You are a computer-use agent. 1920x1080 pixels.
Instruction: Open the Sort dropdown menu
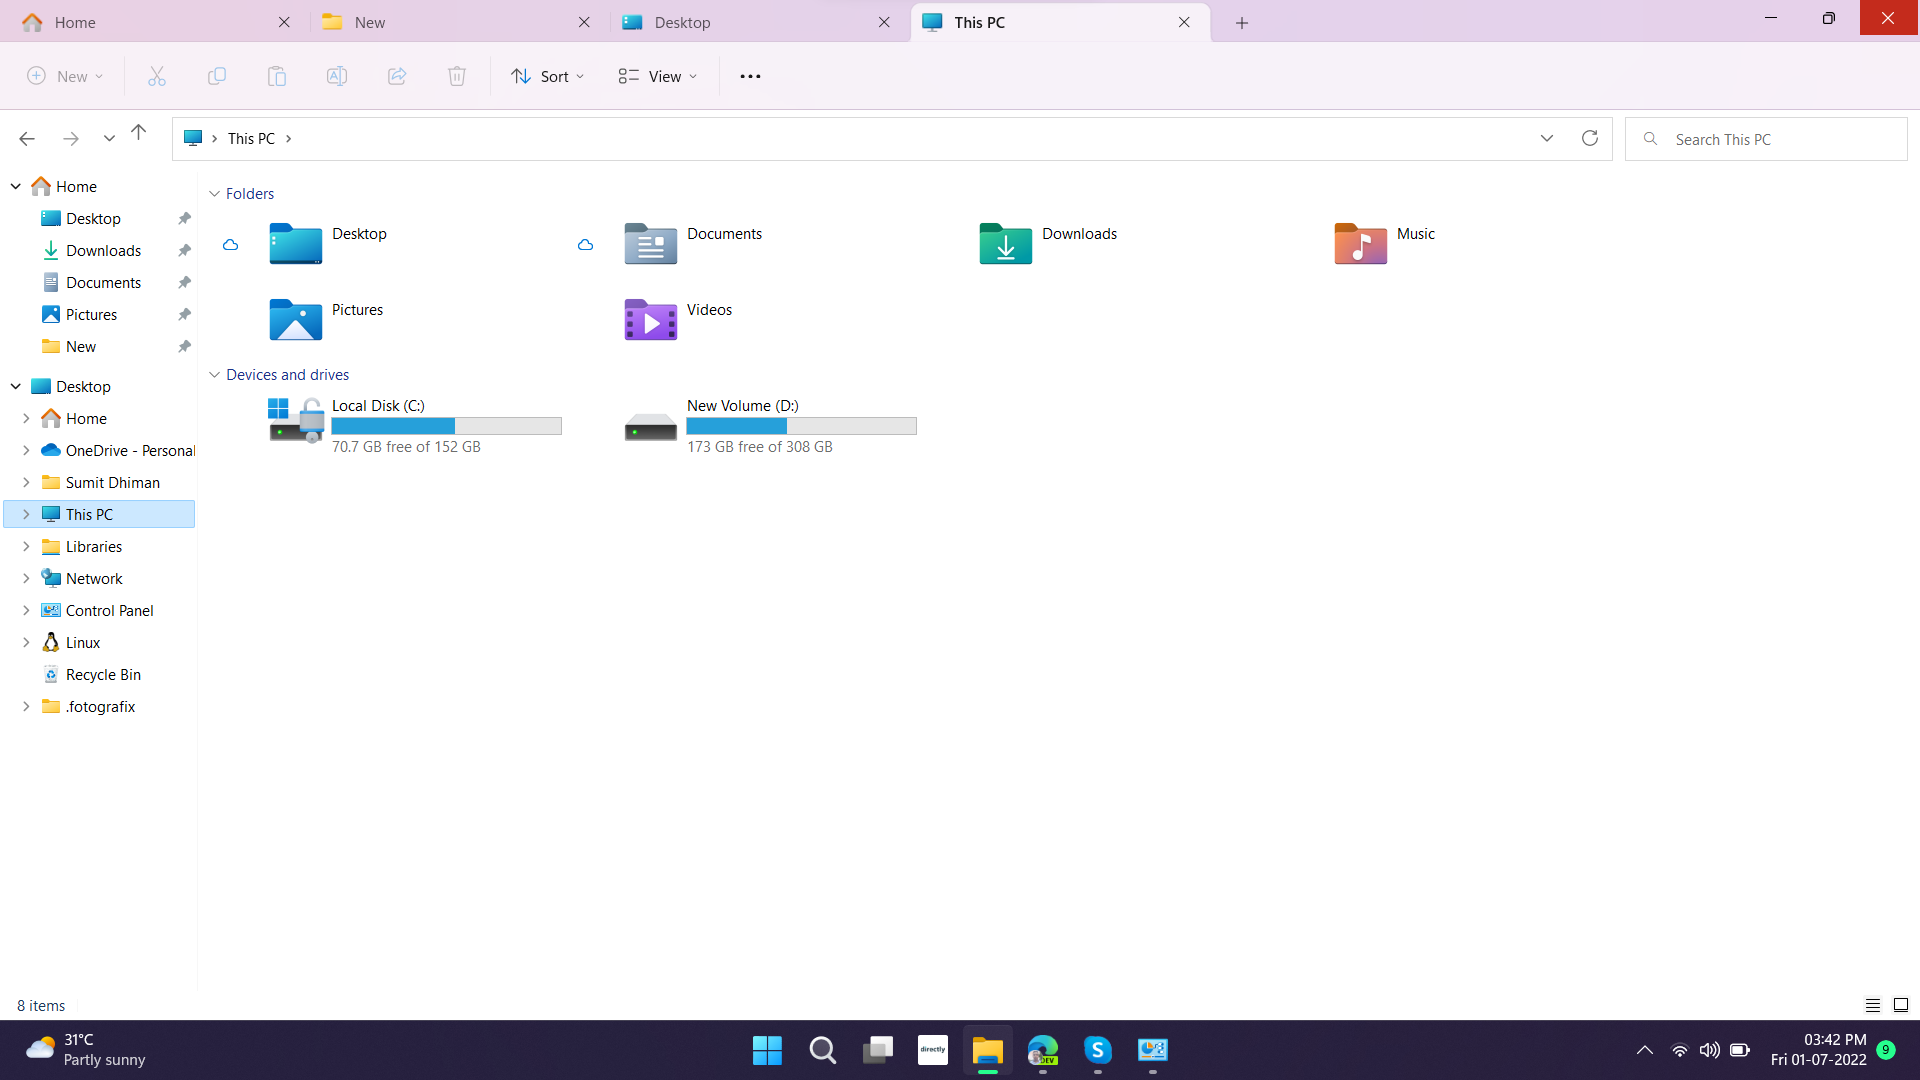click(x=546, y=75)
